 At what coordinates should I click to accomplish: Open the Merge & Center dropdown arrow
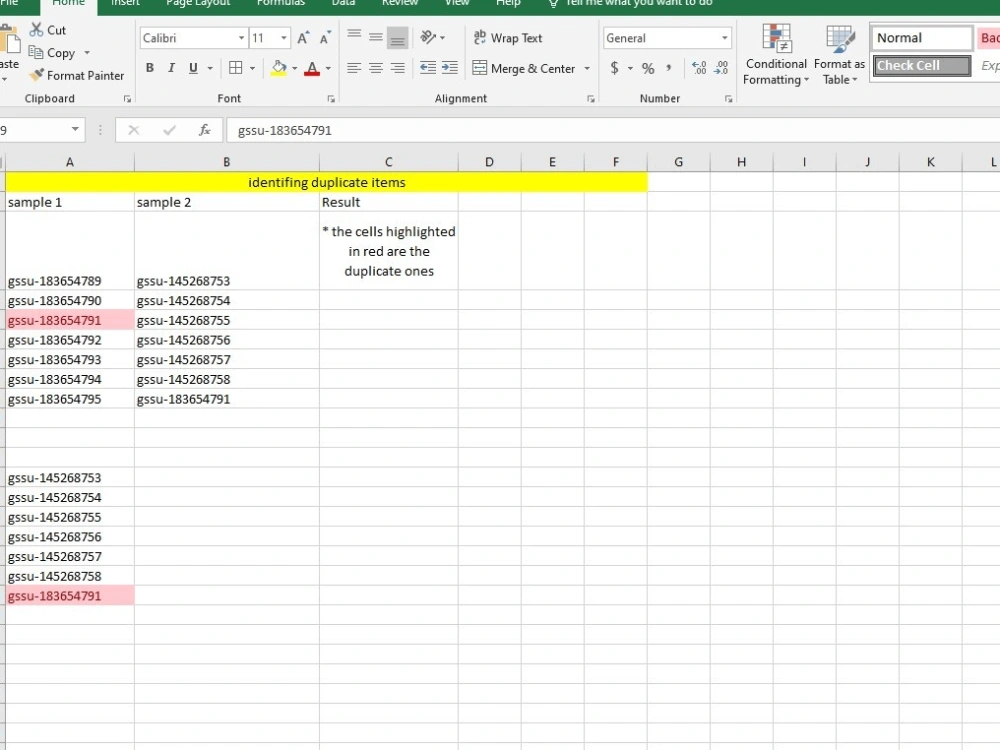point(587,68)
